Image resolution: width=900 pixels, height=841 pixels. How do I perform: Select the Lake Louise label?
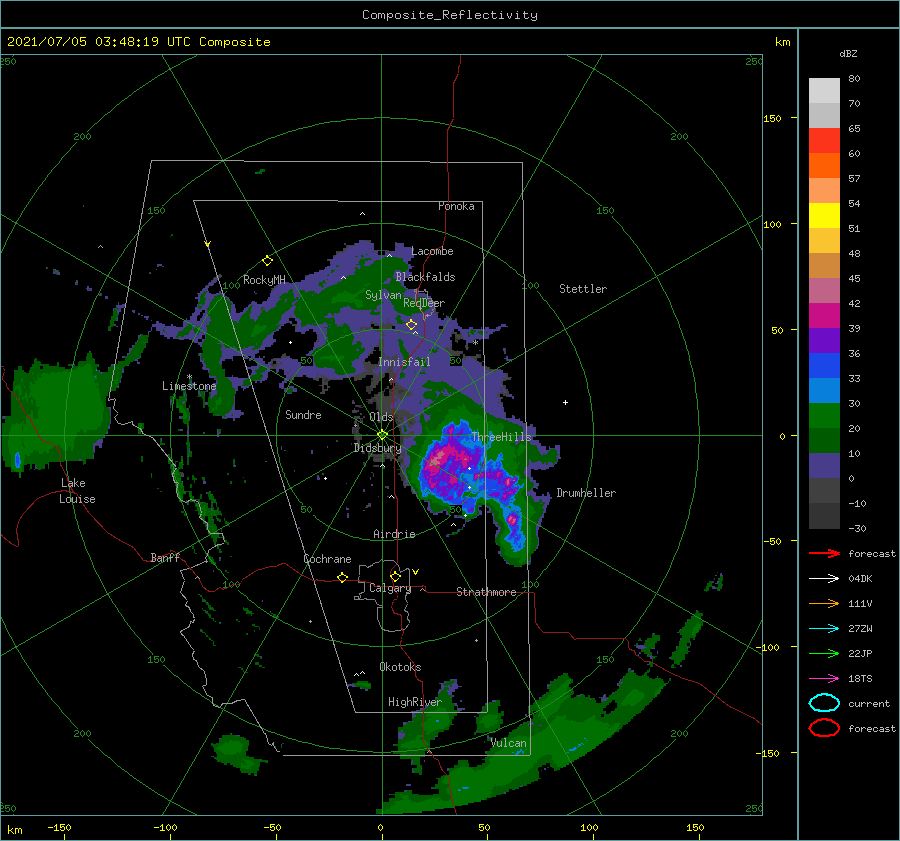point(77,491)
